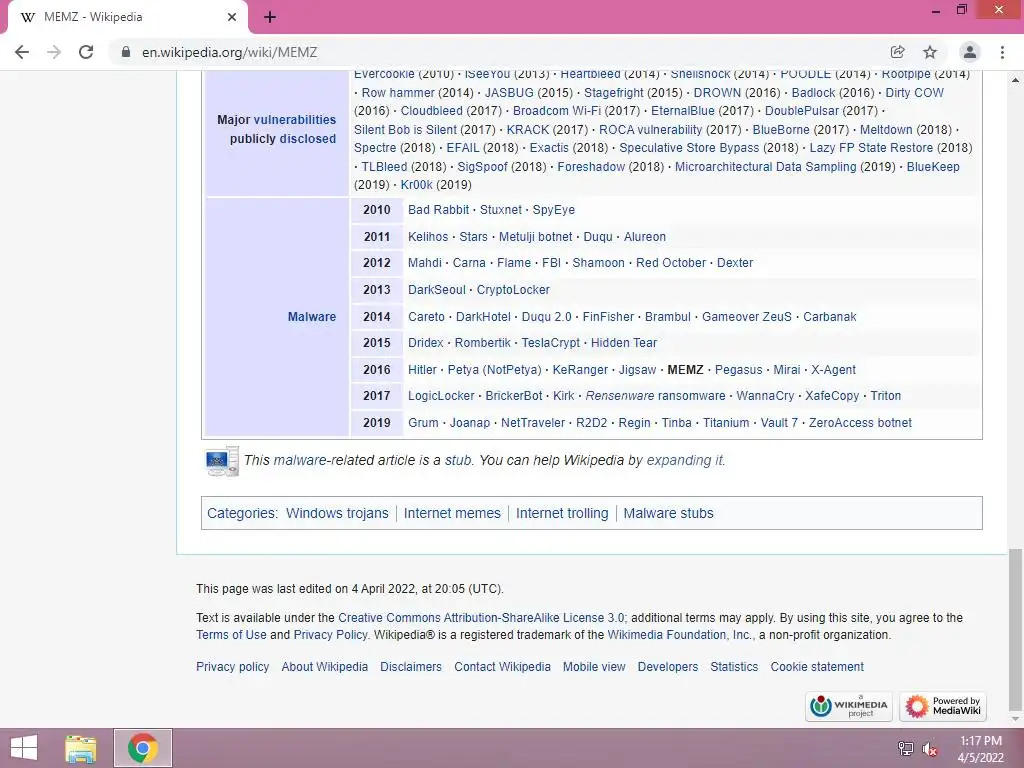The height and width of the screenshot is (768, 1024).
Task: Open the Chrome profile avatar
Action: tap(970, 52)
